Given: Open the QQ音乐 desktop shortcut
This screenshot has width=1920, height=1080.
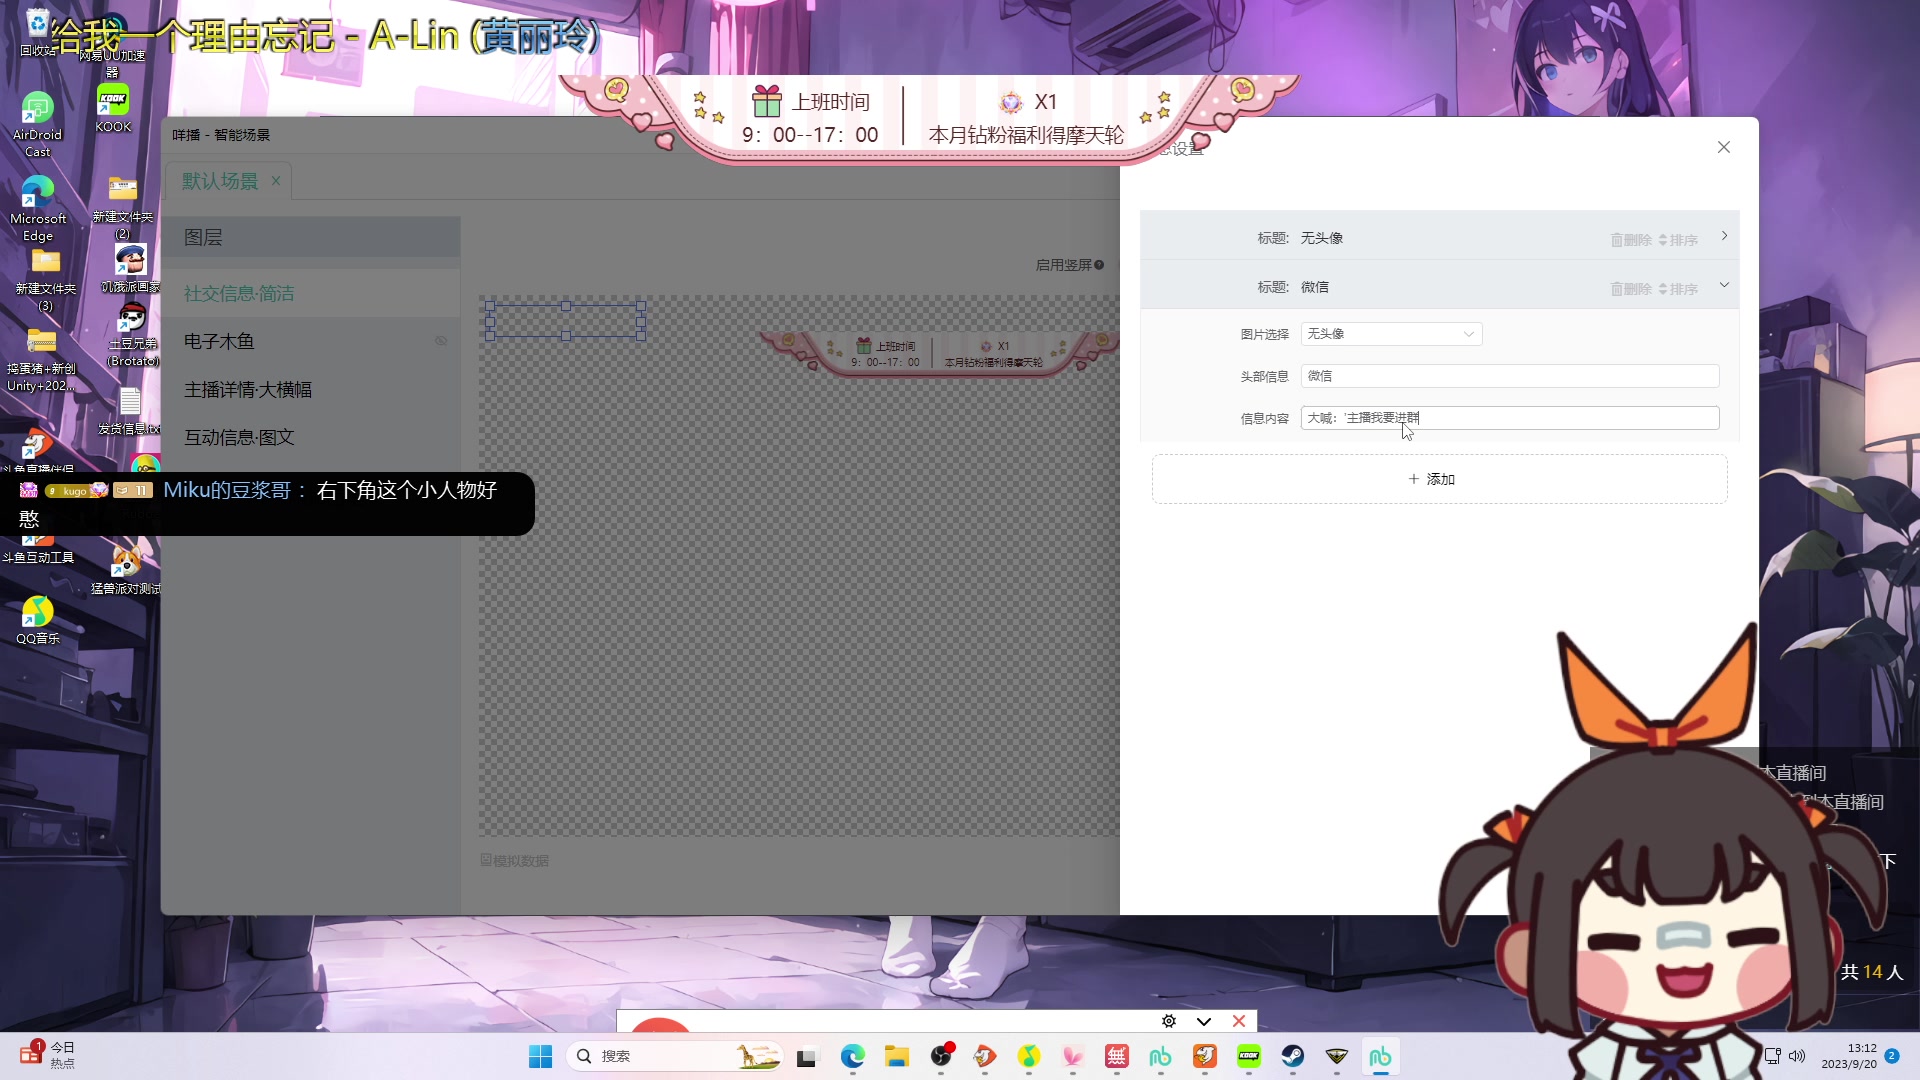Looking at the screenshot, I should pyautogui.click(x=37, y=620).
